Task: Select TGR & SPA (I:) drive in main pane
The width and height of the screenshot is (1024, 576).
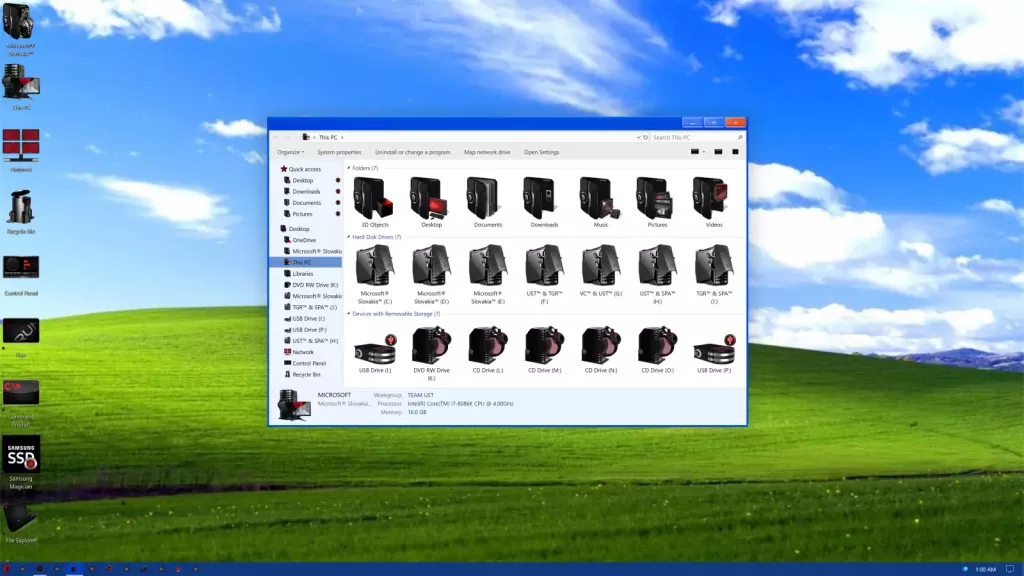Action: [714, 274]
